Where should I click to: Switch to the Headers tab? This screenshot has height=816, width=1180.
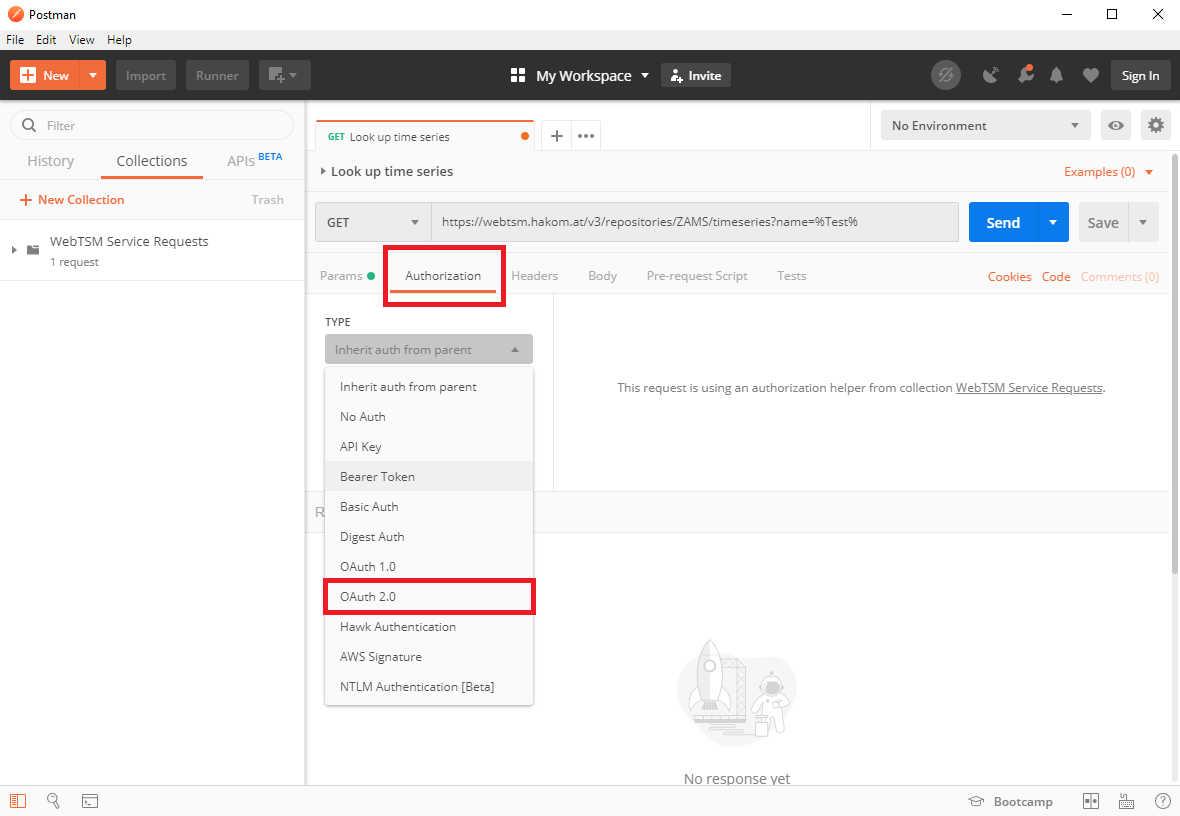(534, 276)
